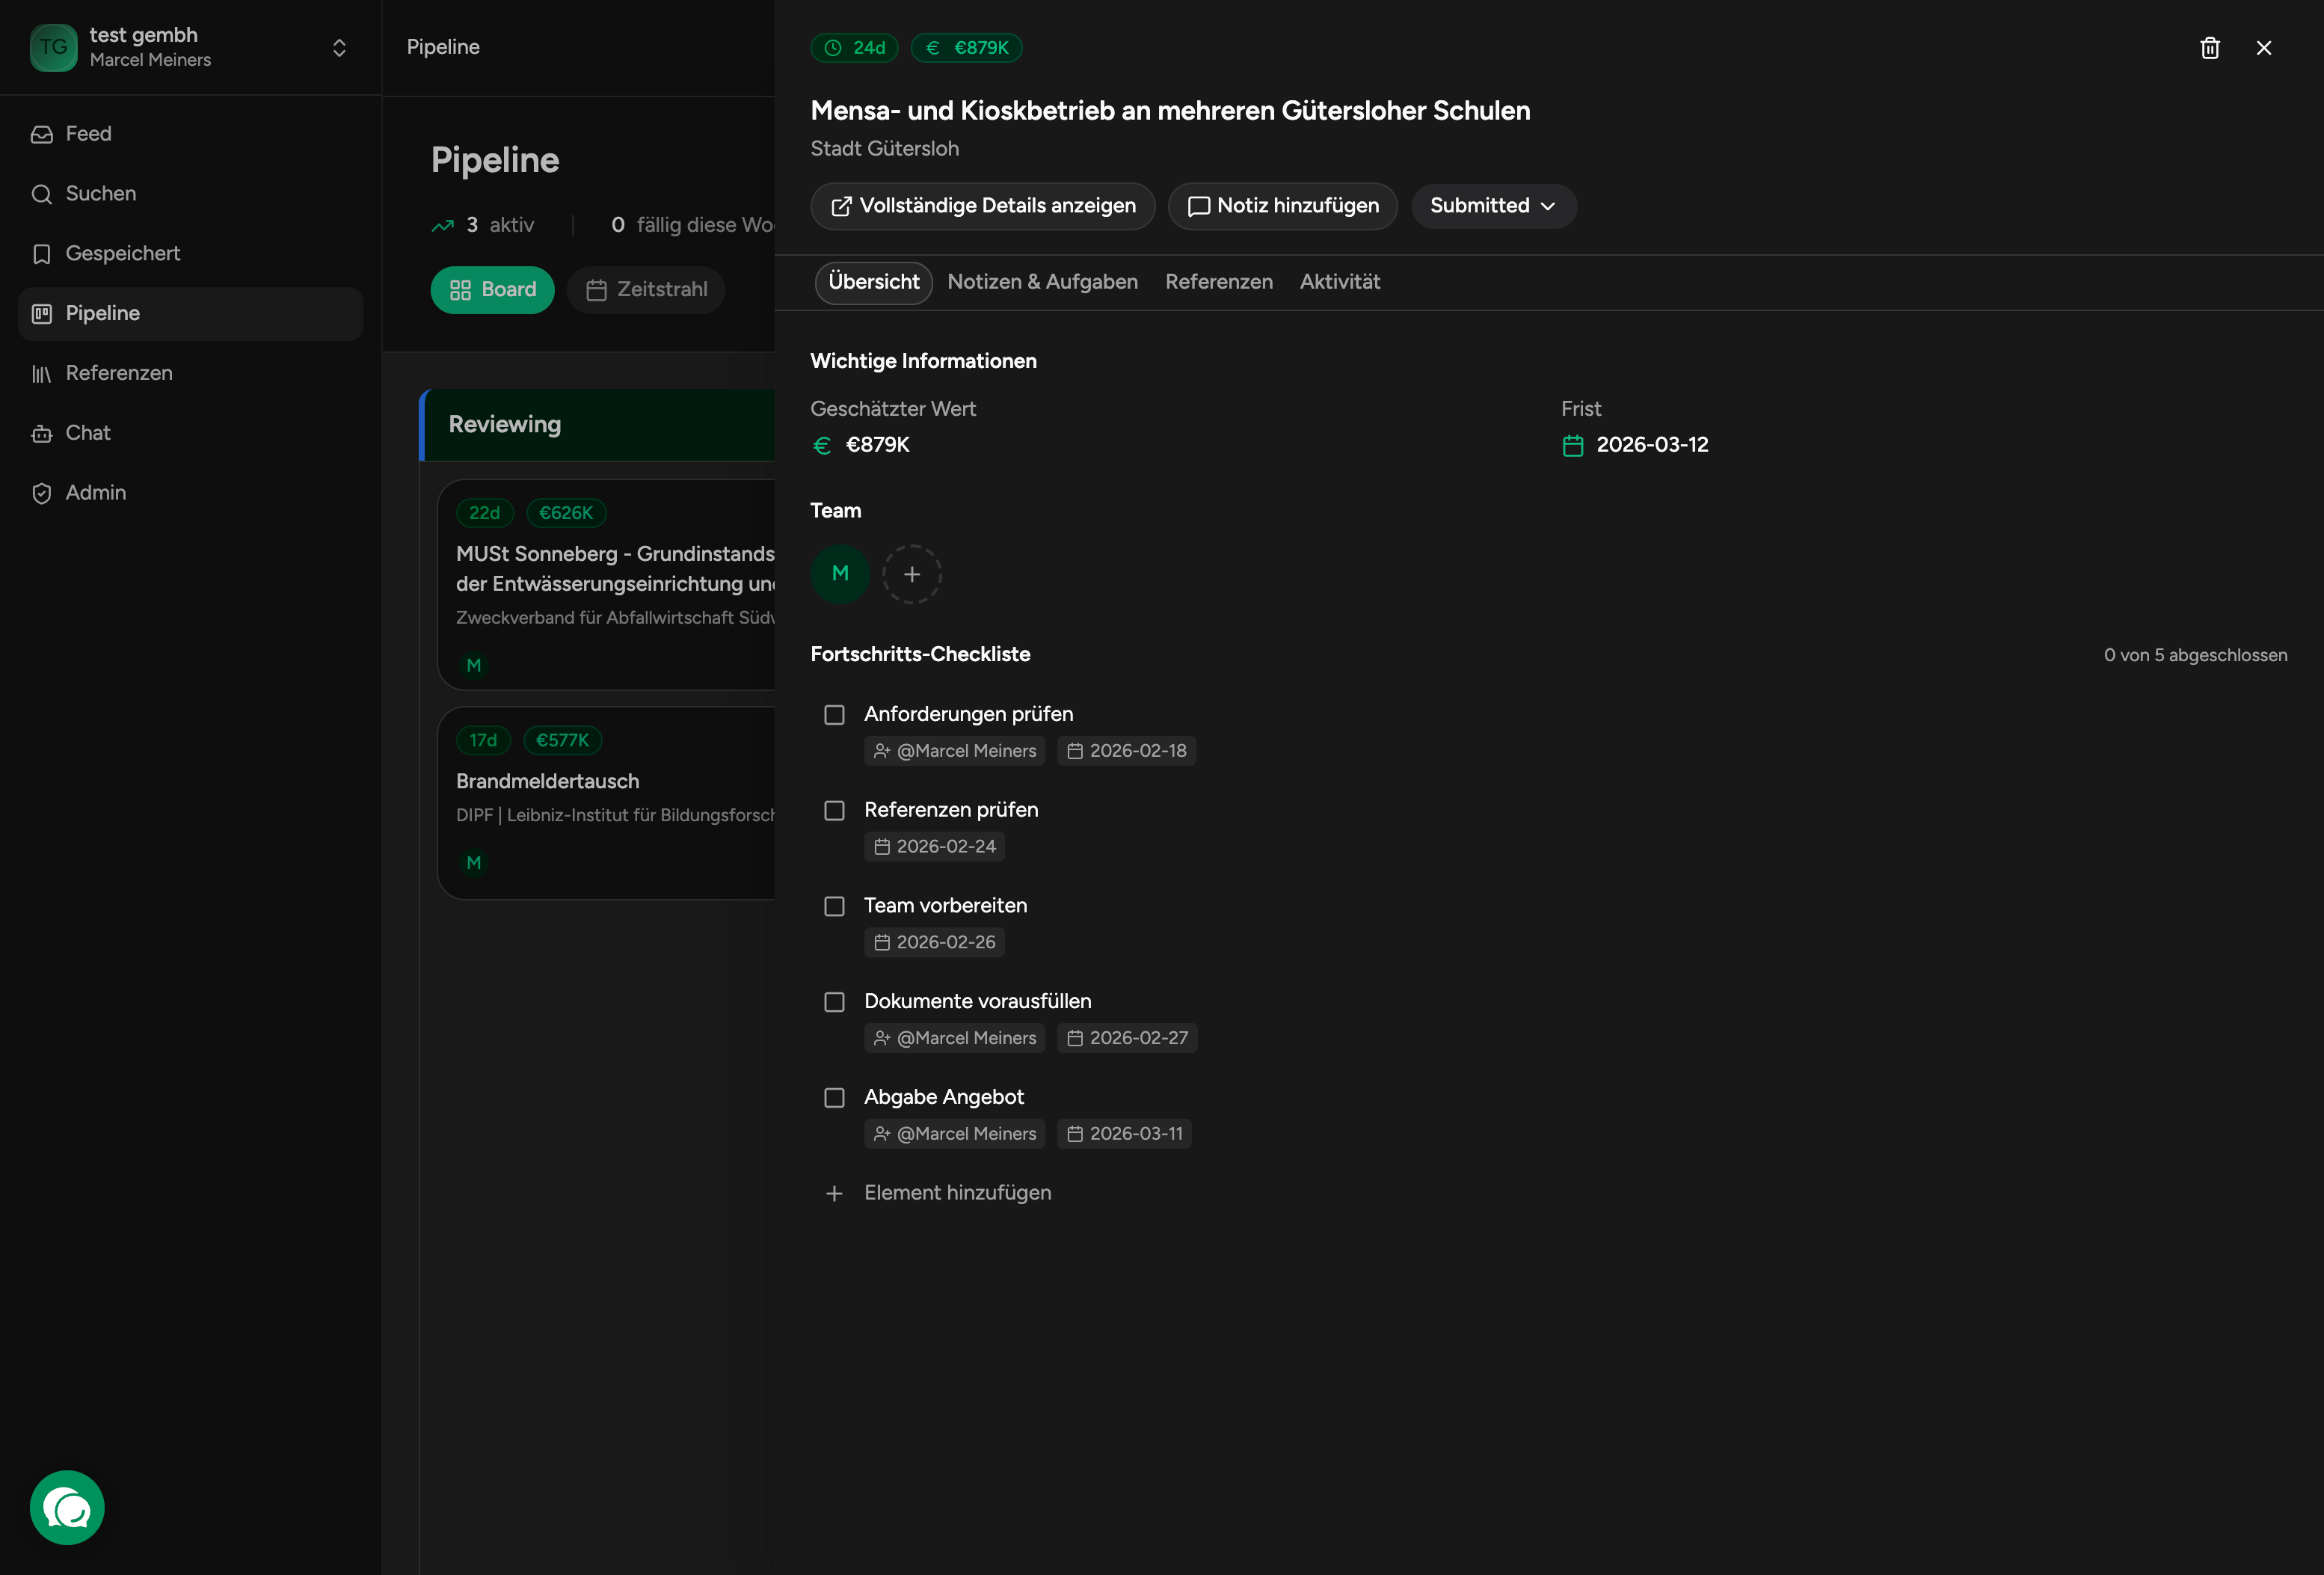Open Feed from the sidebar
Image resolution: width=2324 pixels, height=1575 pixels.
pos(88,134)
